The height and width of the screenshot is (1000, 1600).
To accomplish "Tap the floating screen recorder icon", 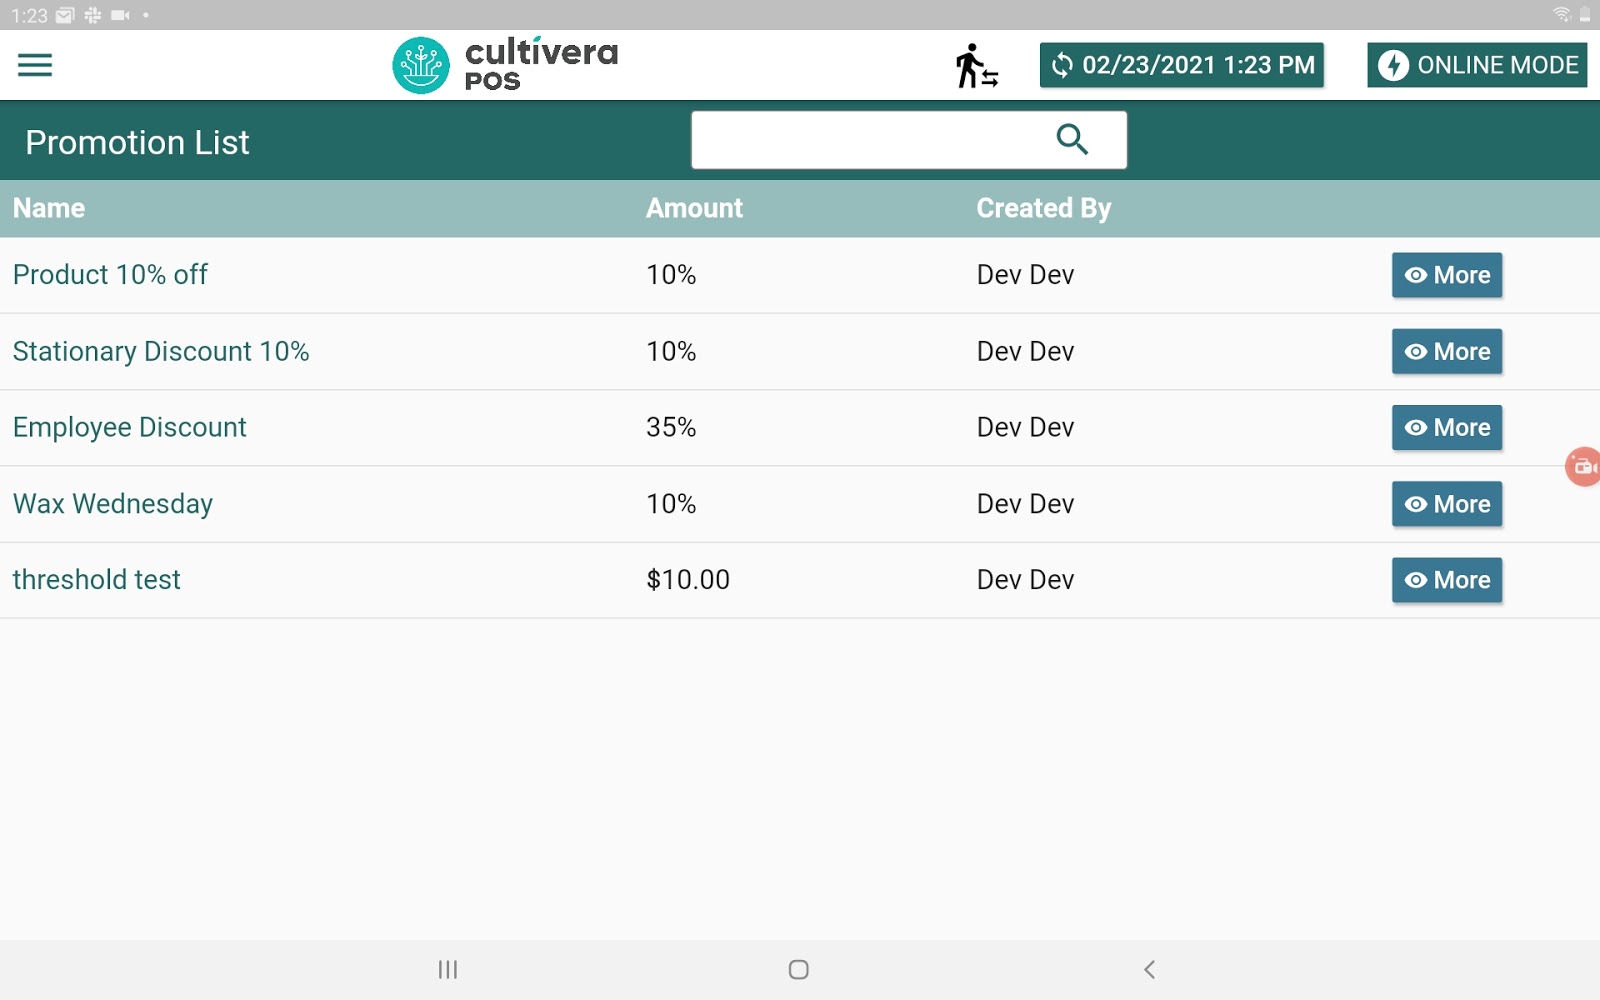I will (x=1583, y=466).
